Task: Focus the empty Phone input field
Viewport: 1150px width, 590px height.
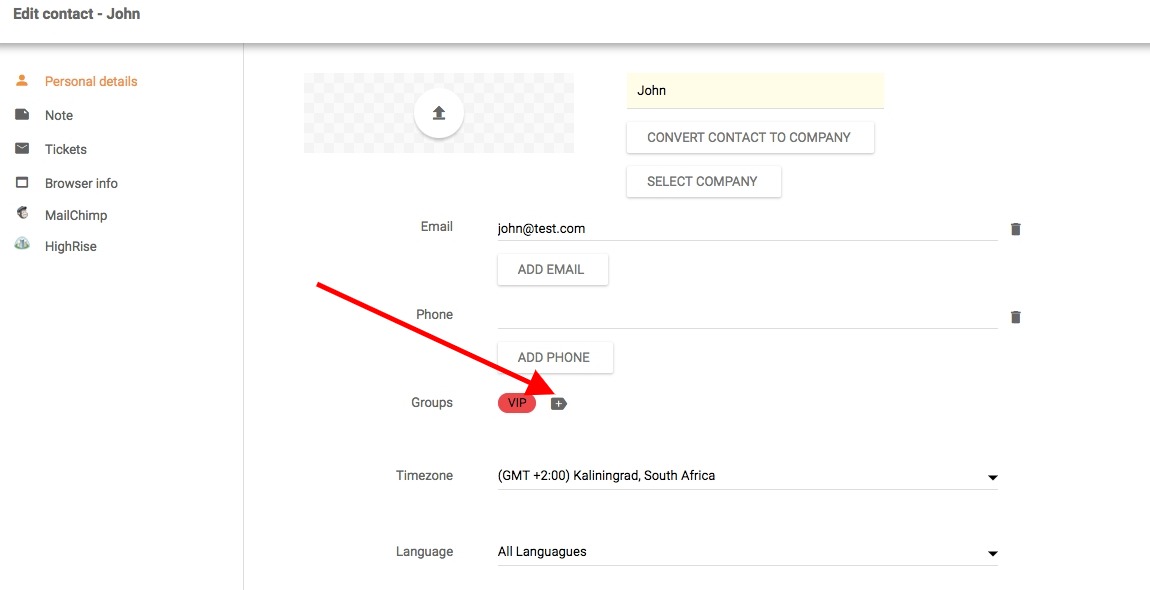Action: click(747, 316)
